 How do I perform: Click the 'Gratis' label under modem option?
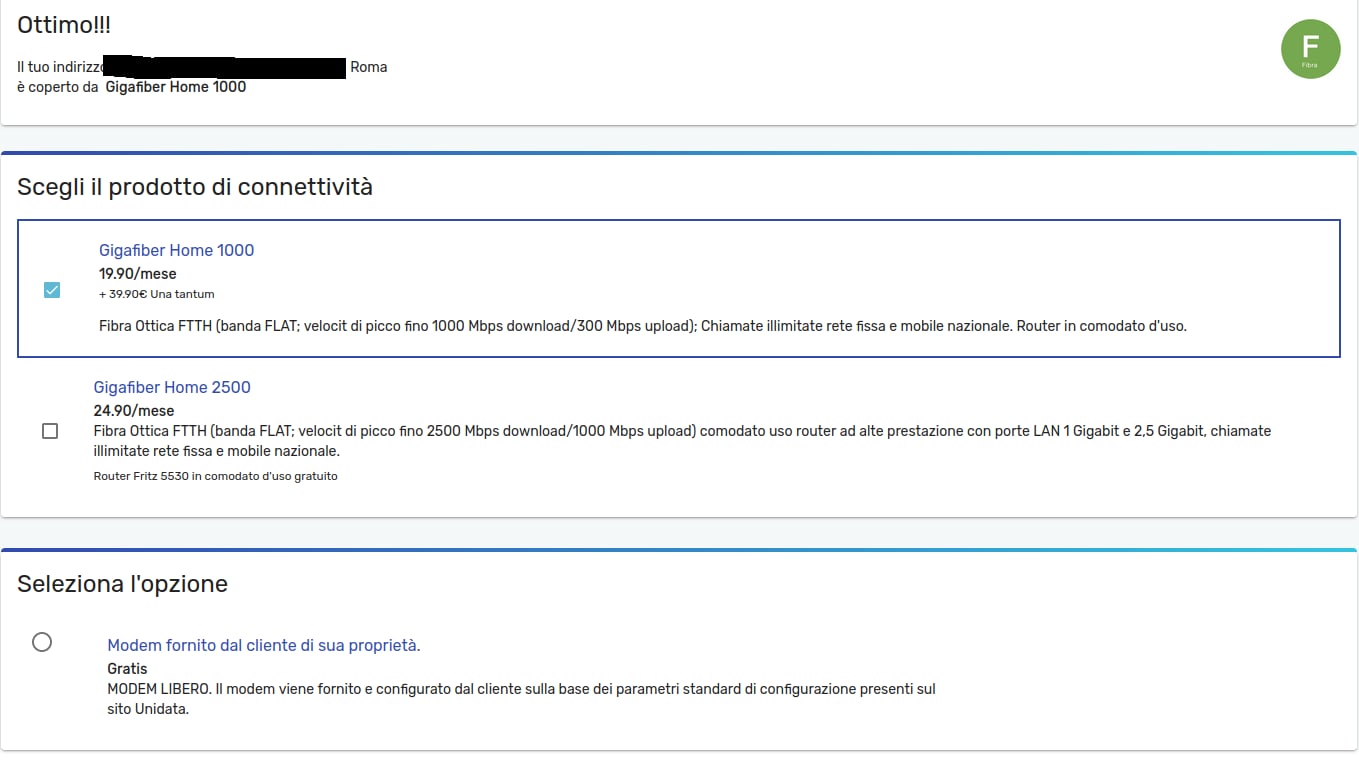coord(127,669)
